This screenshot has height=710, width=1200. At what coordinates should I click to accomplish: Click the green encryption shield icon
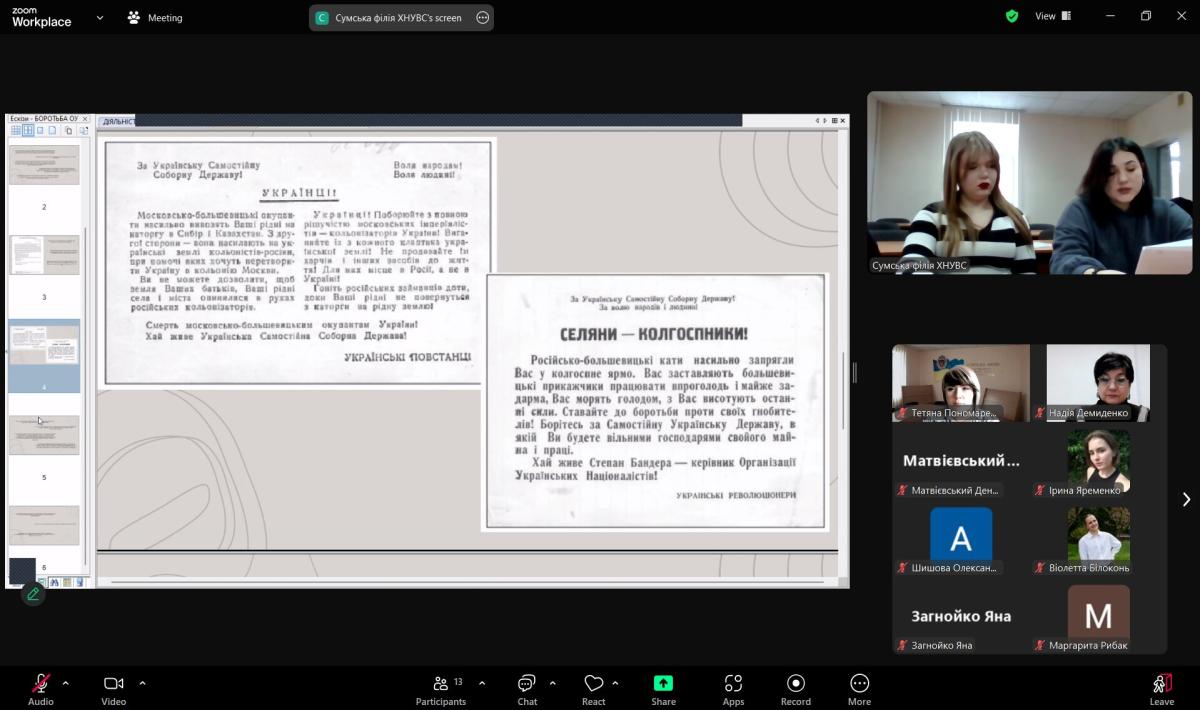(1012, 16)
